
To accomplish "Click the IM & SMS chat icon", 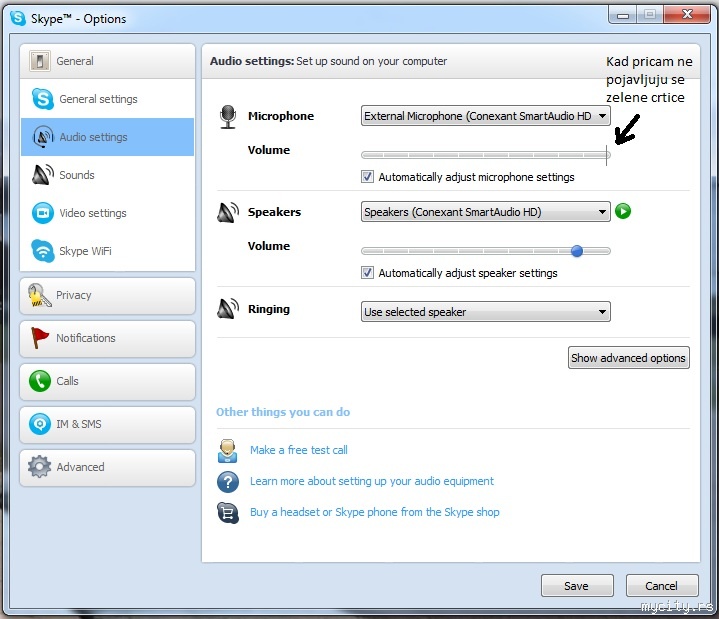I will tap(40, 424).
